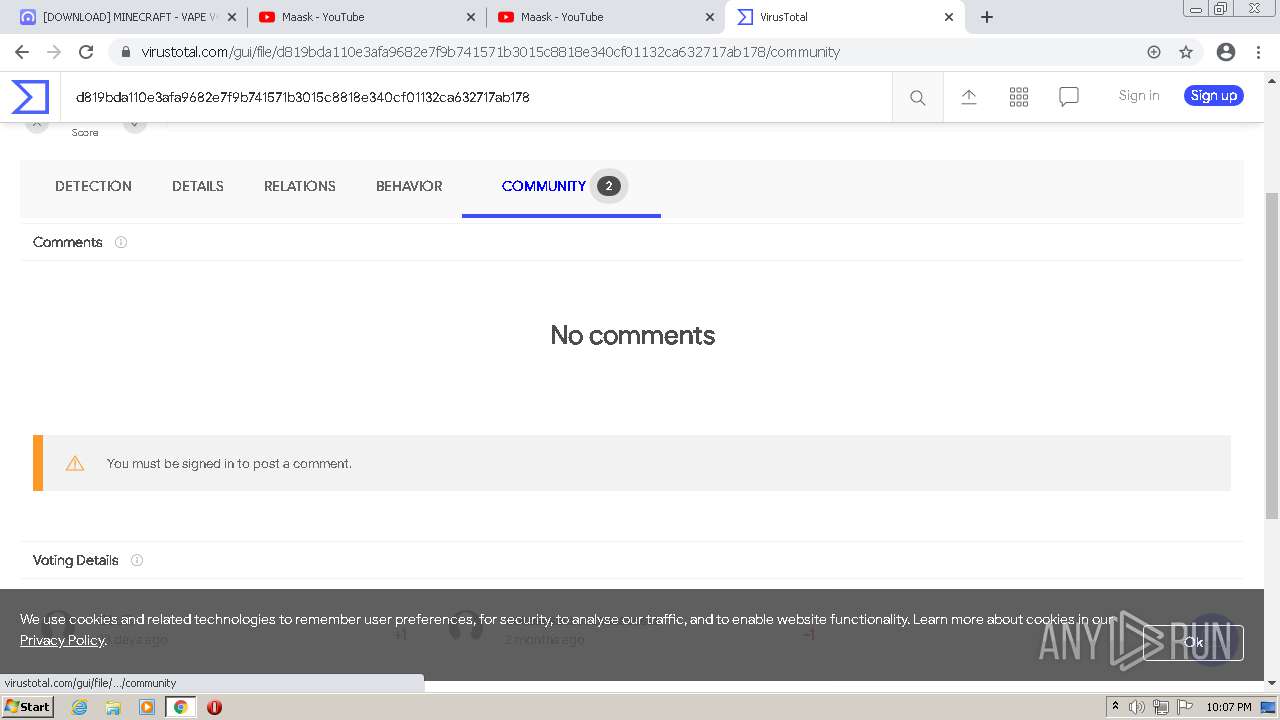
Task: Bookmark this page with the star icon
Action: (x=1186, y=52)
